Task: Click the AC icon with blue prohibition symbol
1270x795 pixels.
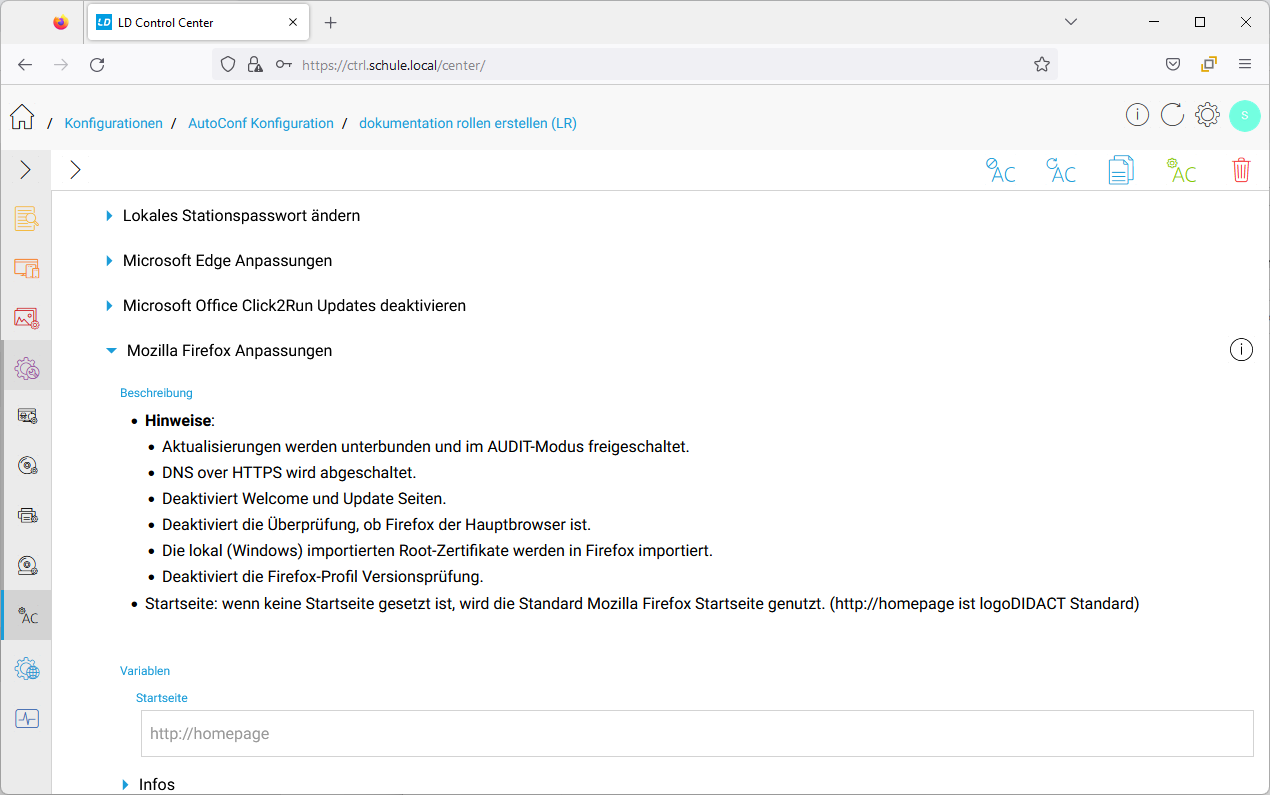Action: (x=1000, y=170)
